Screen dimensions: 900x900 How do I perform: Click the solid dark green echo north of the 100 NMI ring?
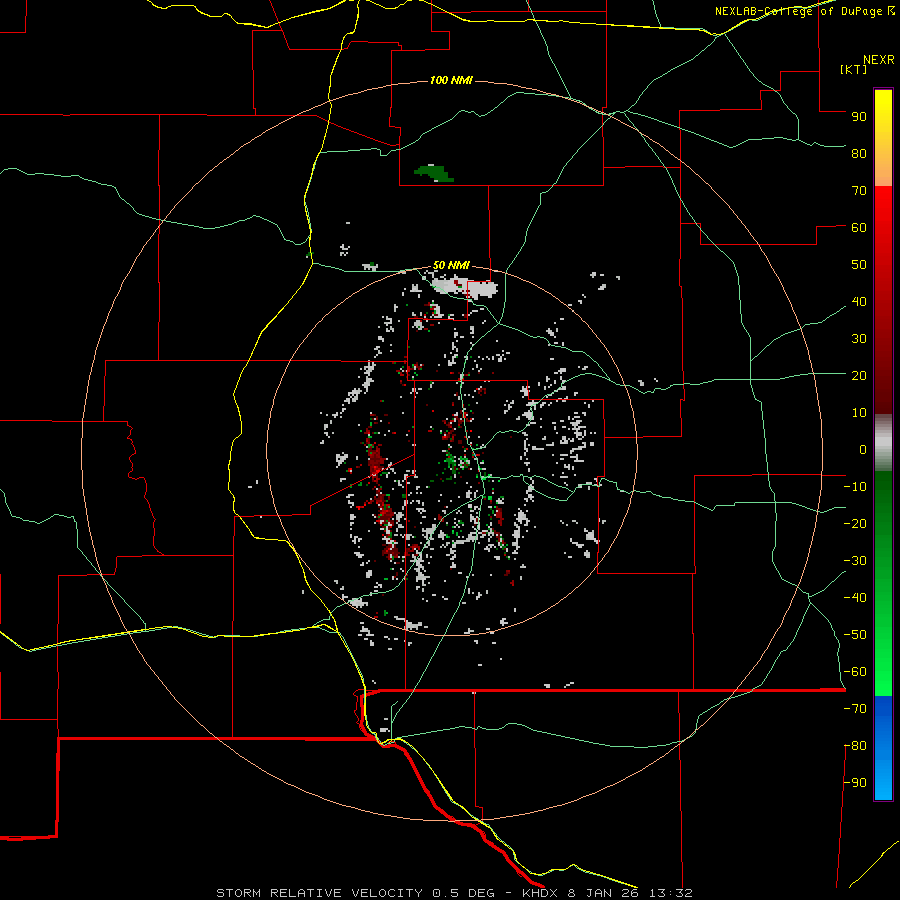435,173
